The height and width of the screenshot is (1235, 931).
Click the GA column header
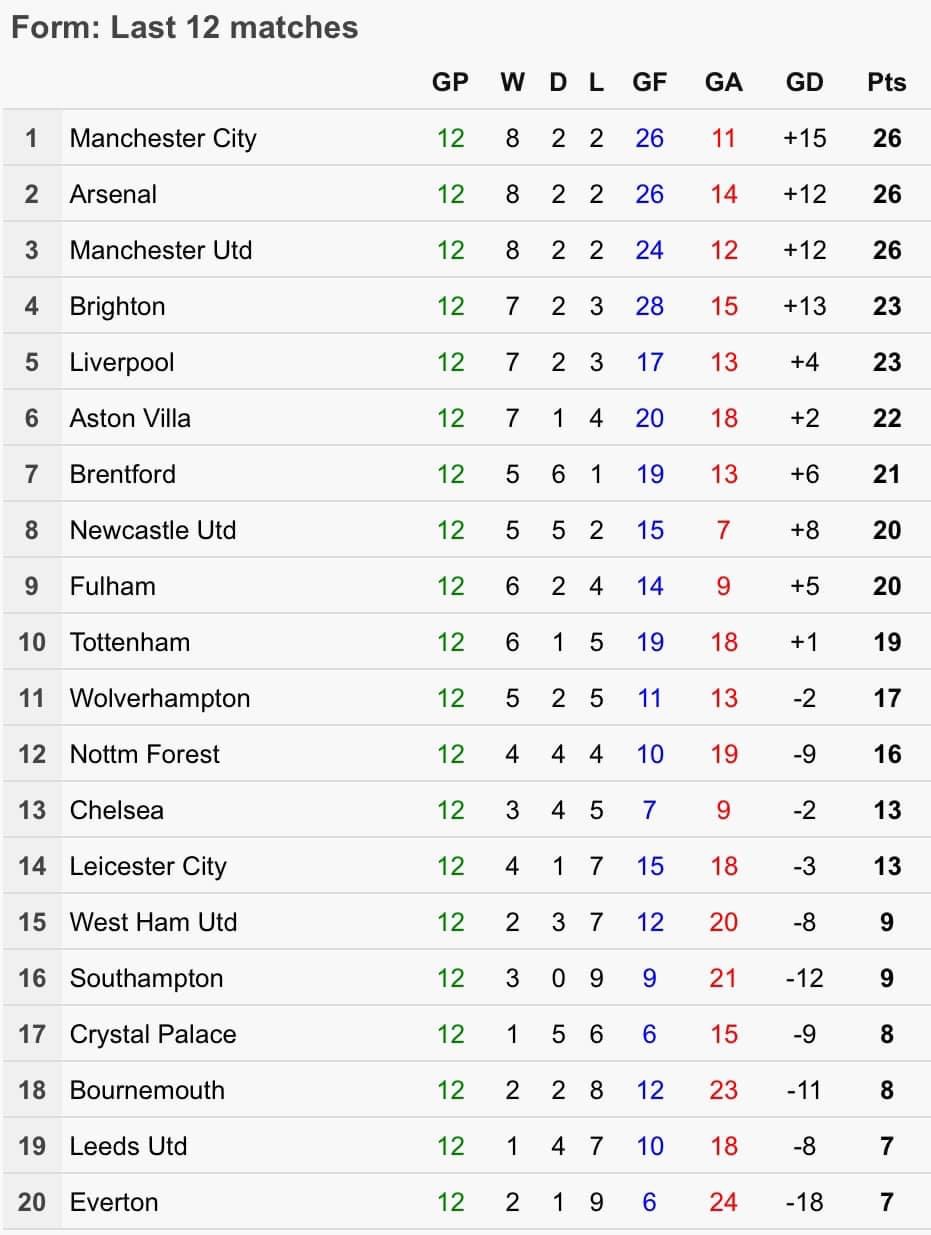(x=723, y=83)
